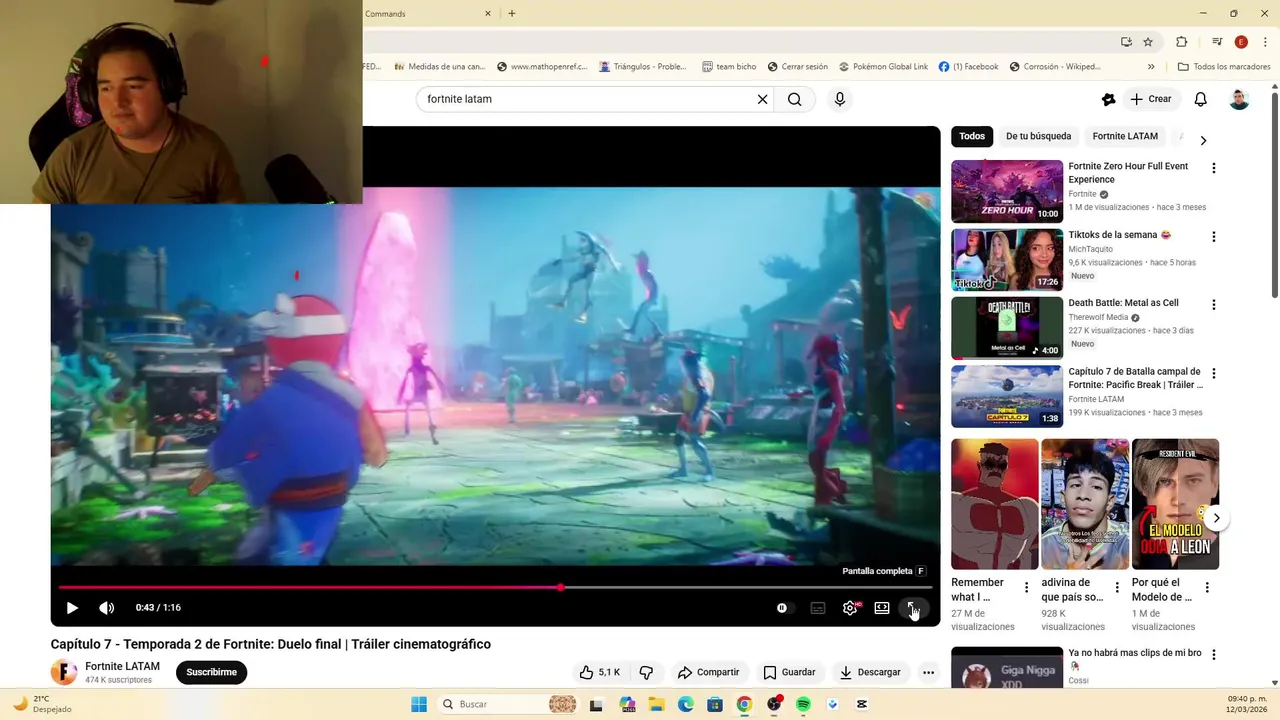This screenshot has height=720, width=1280.
Task: Open options for Death Battle: Metal as Cell
Action: point(1214,305)
